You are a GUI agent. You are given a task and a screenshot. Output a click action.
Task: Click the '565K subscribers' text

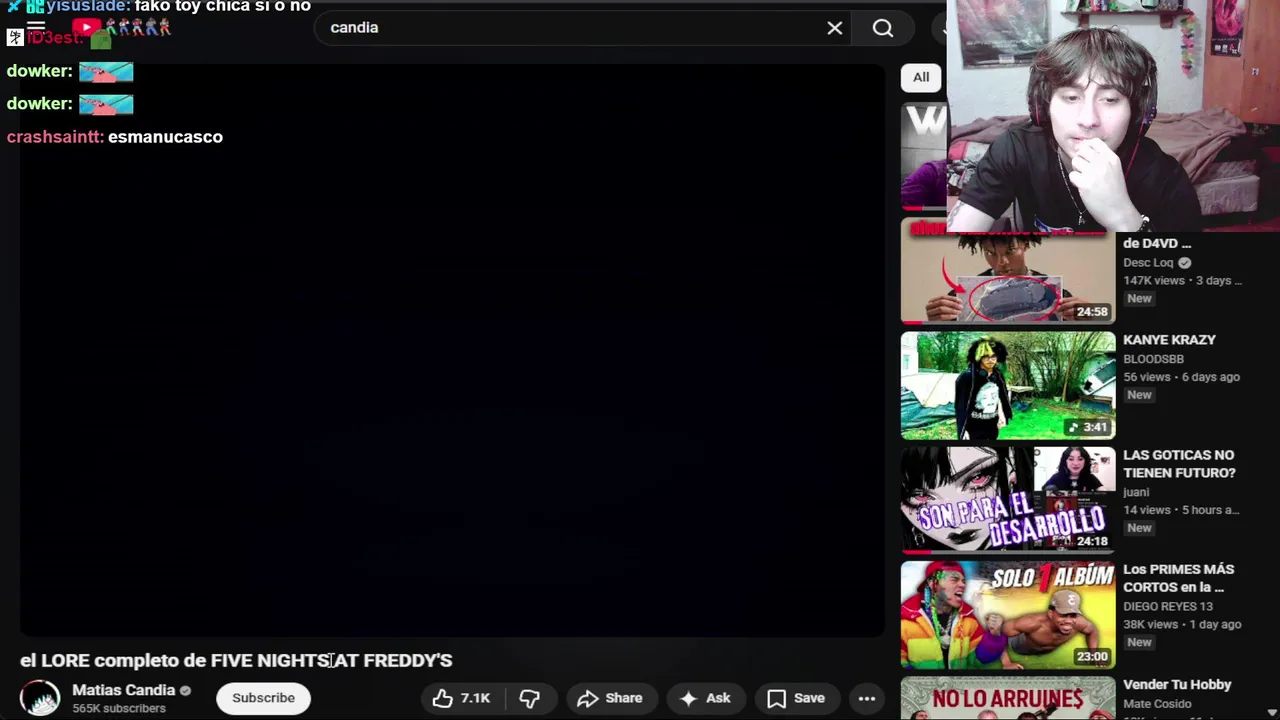tap(119, 708)
